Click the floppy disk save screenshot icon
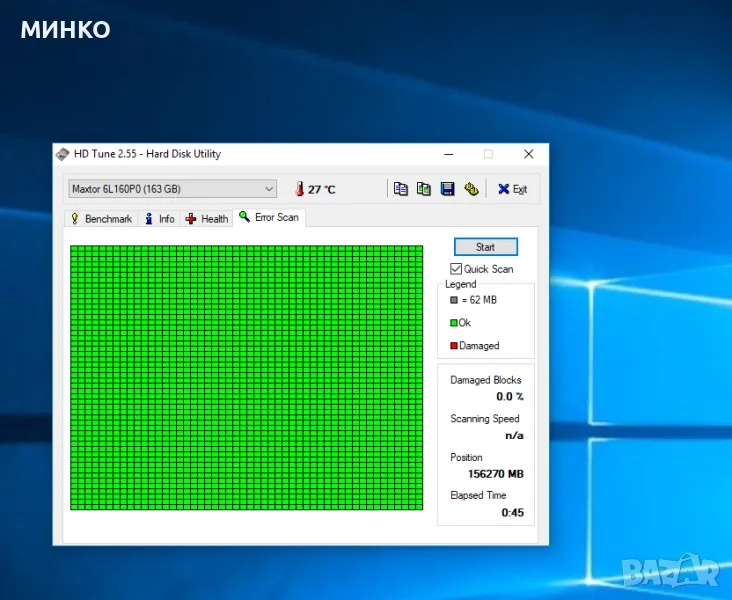This screenshot has width=732, height=600. coord(447,189)
